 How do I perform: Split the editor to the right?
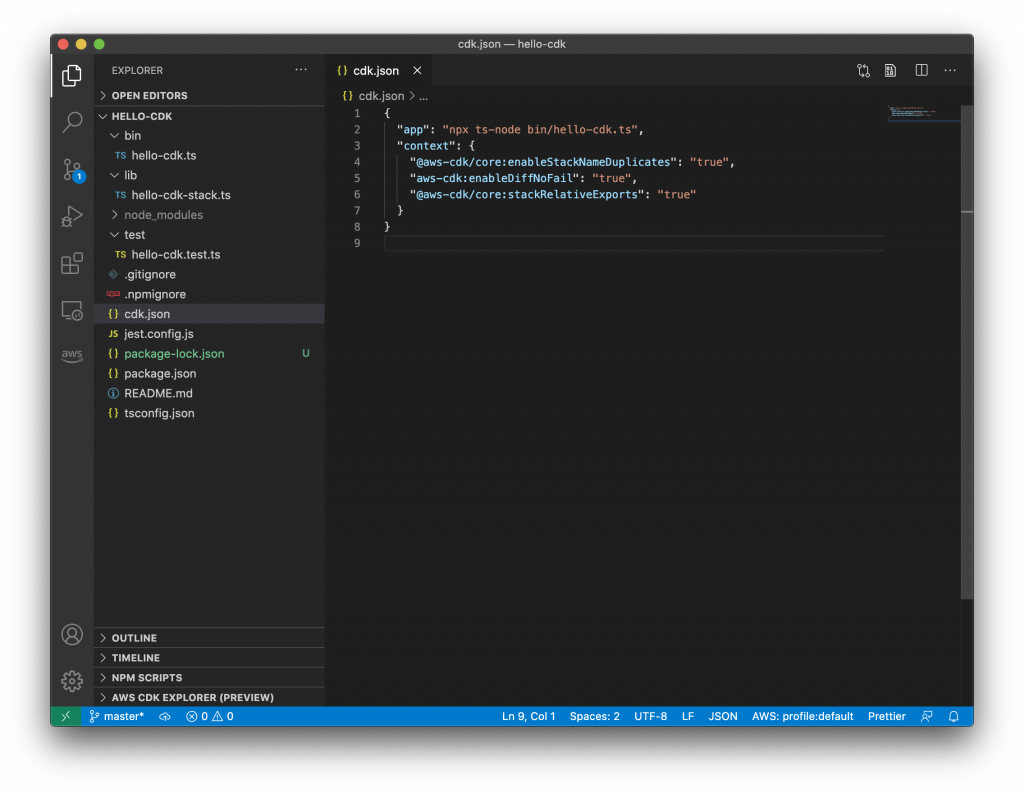[x=921, y=71]
